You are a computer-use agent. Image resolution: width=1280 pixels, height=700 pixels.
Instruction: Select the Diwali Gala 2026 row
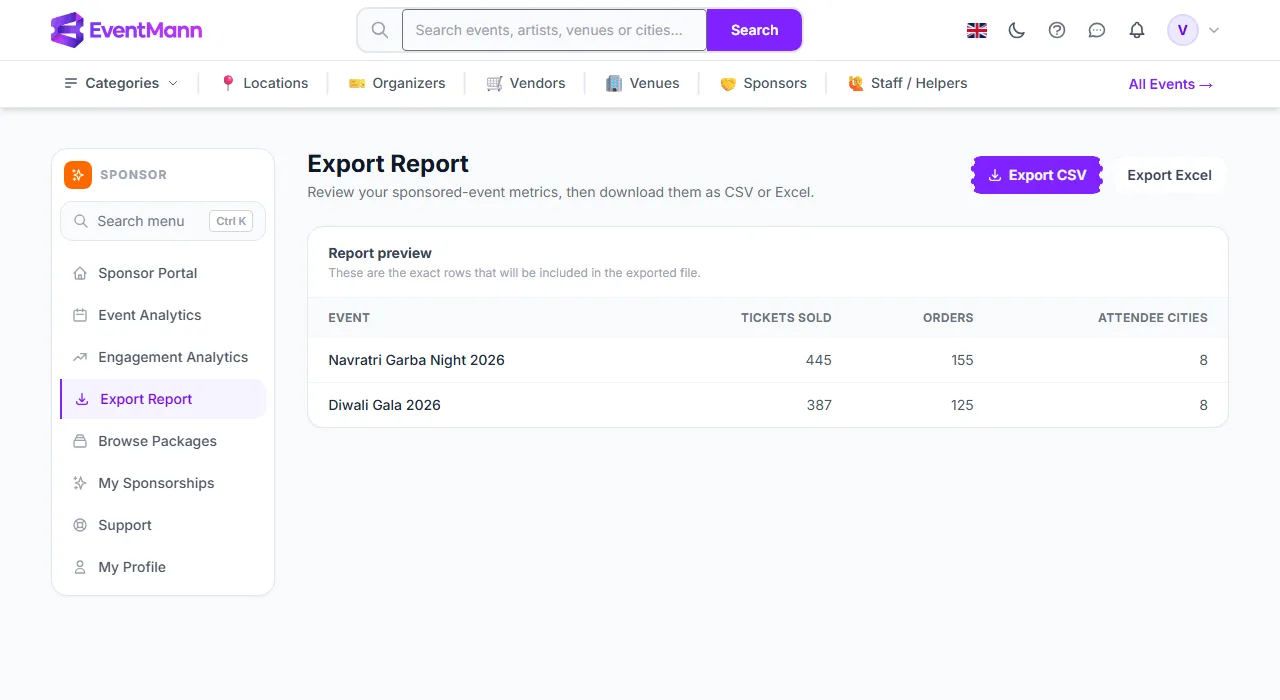(768, 405)
